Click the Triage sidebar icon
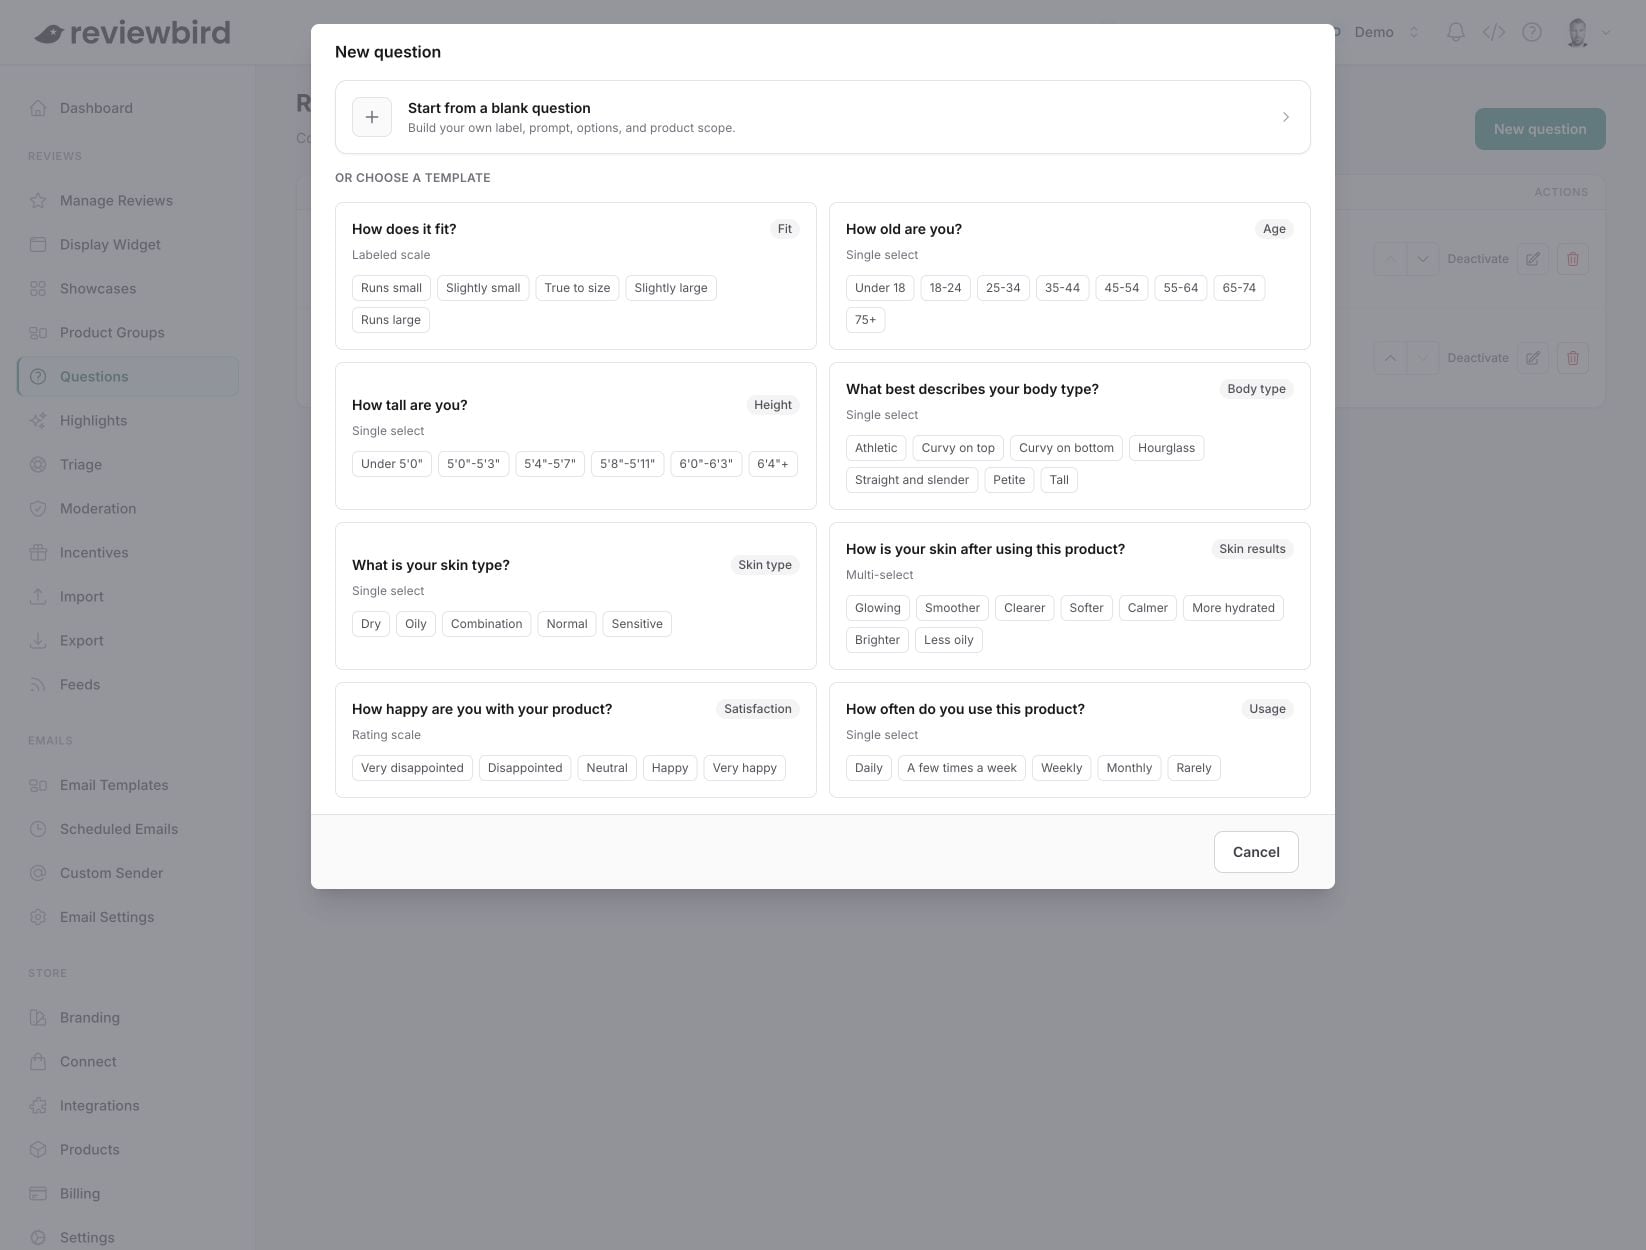Screen dimensions: 1646x1250 coord(38,464)
